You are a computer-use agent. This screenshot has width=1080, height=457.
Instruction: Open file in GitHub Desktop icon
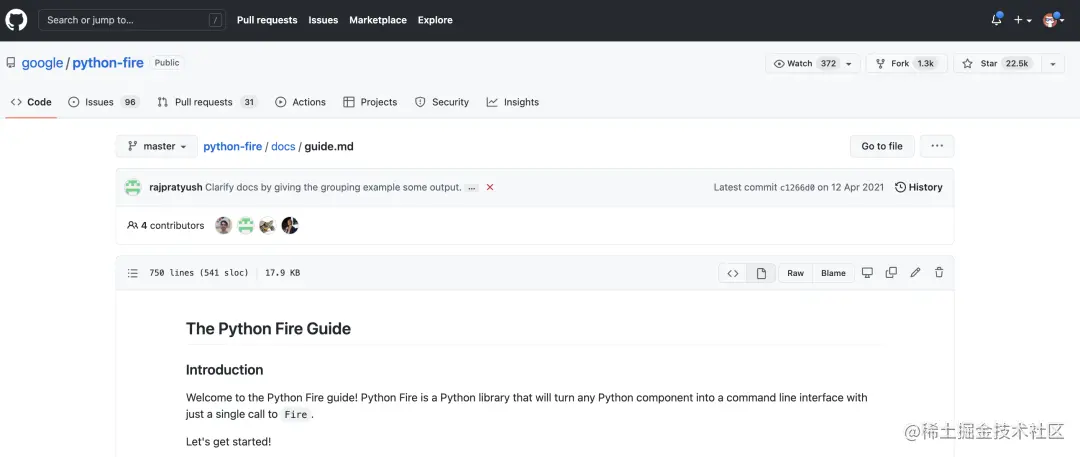coord(867,273)
